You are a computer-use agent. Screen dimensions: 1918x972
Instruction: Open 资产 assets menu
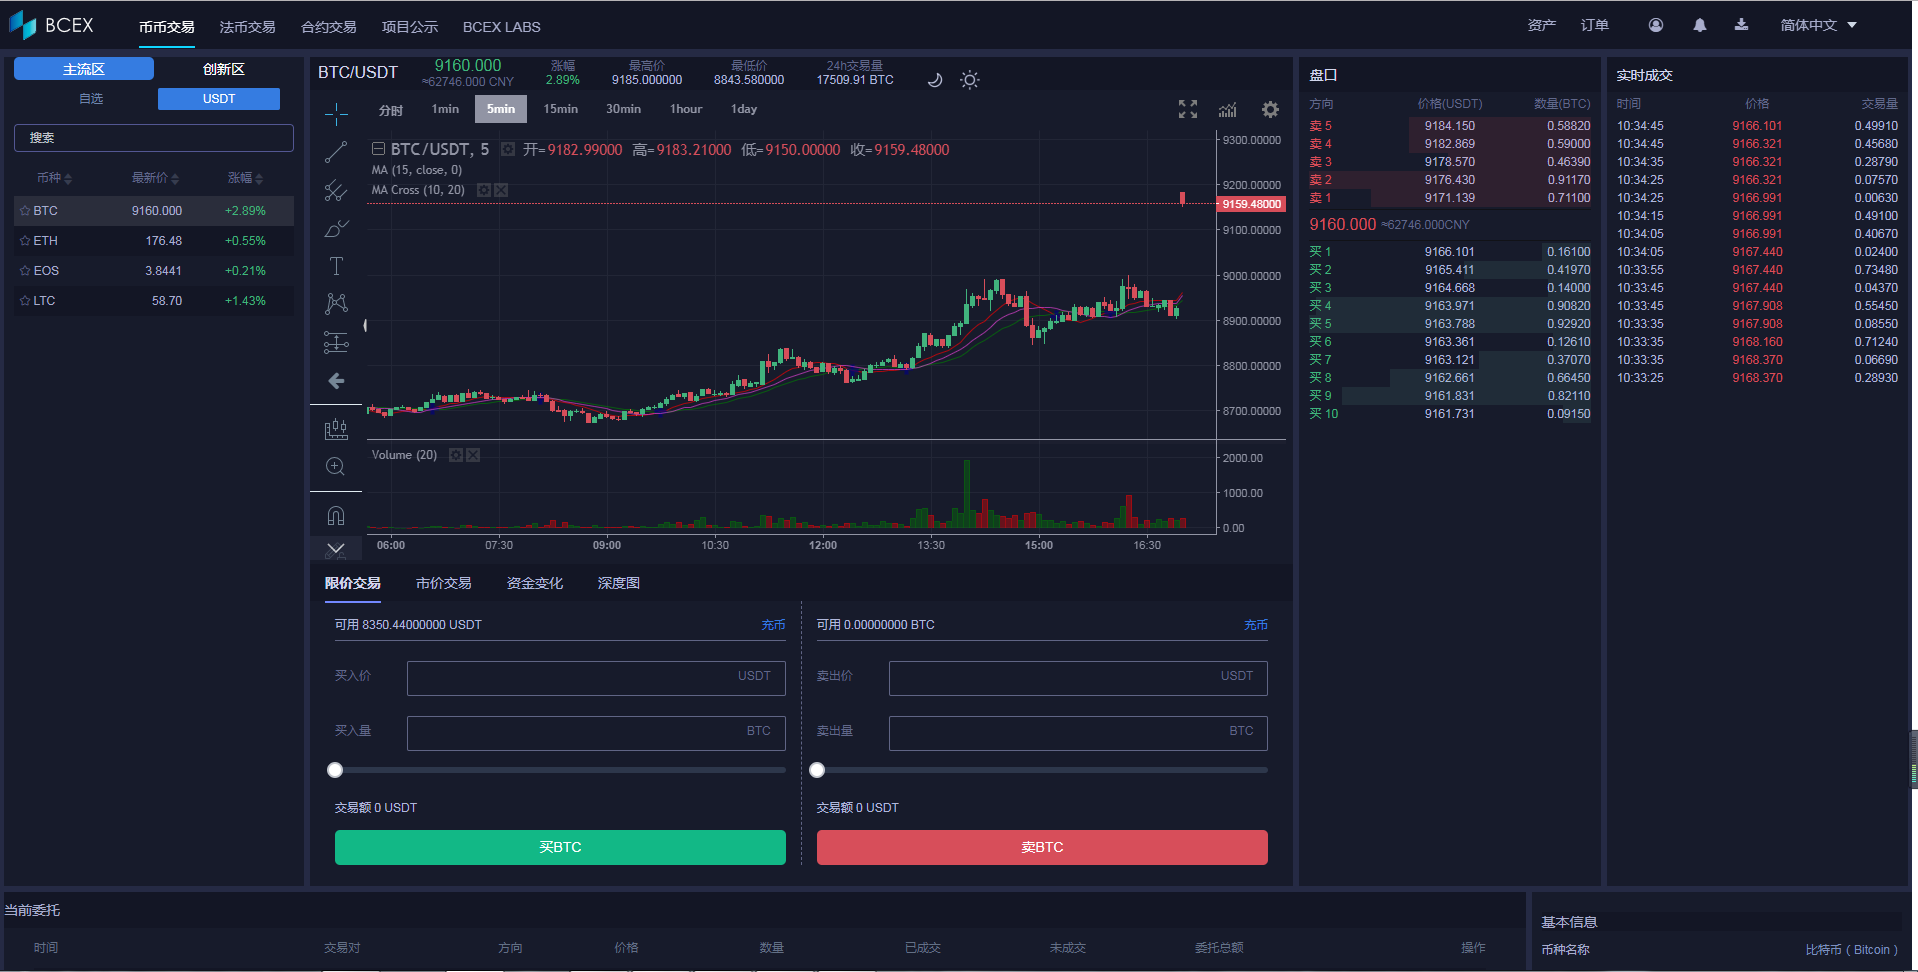point(1541,25)
